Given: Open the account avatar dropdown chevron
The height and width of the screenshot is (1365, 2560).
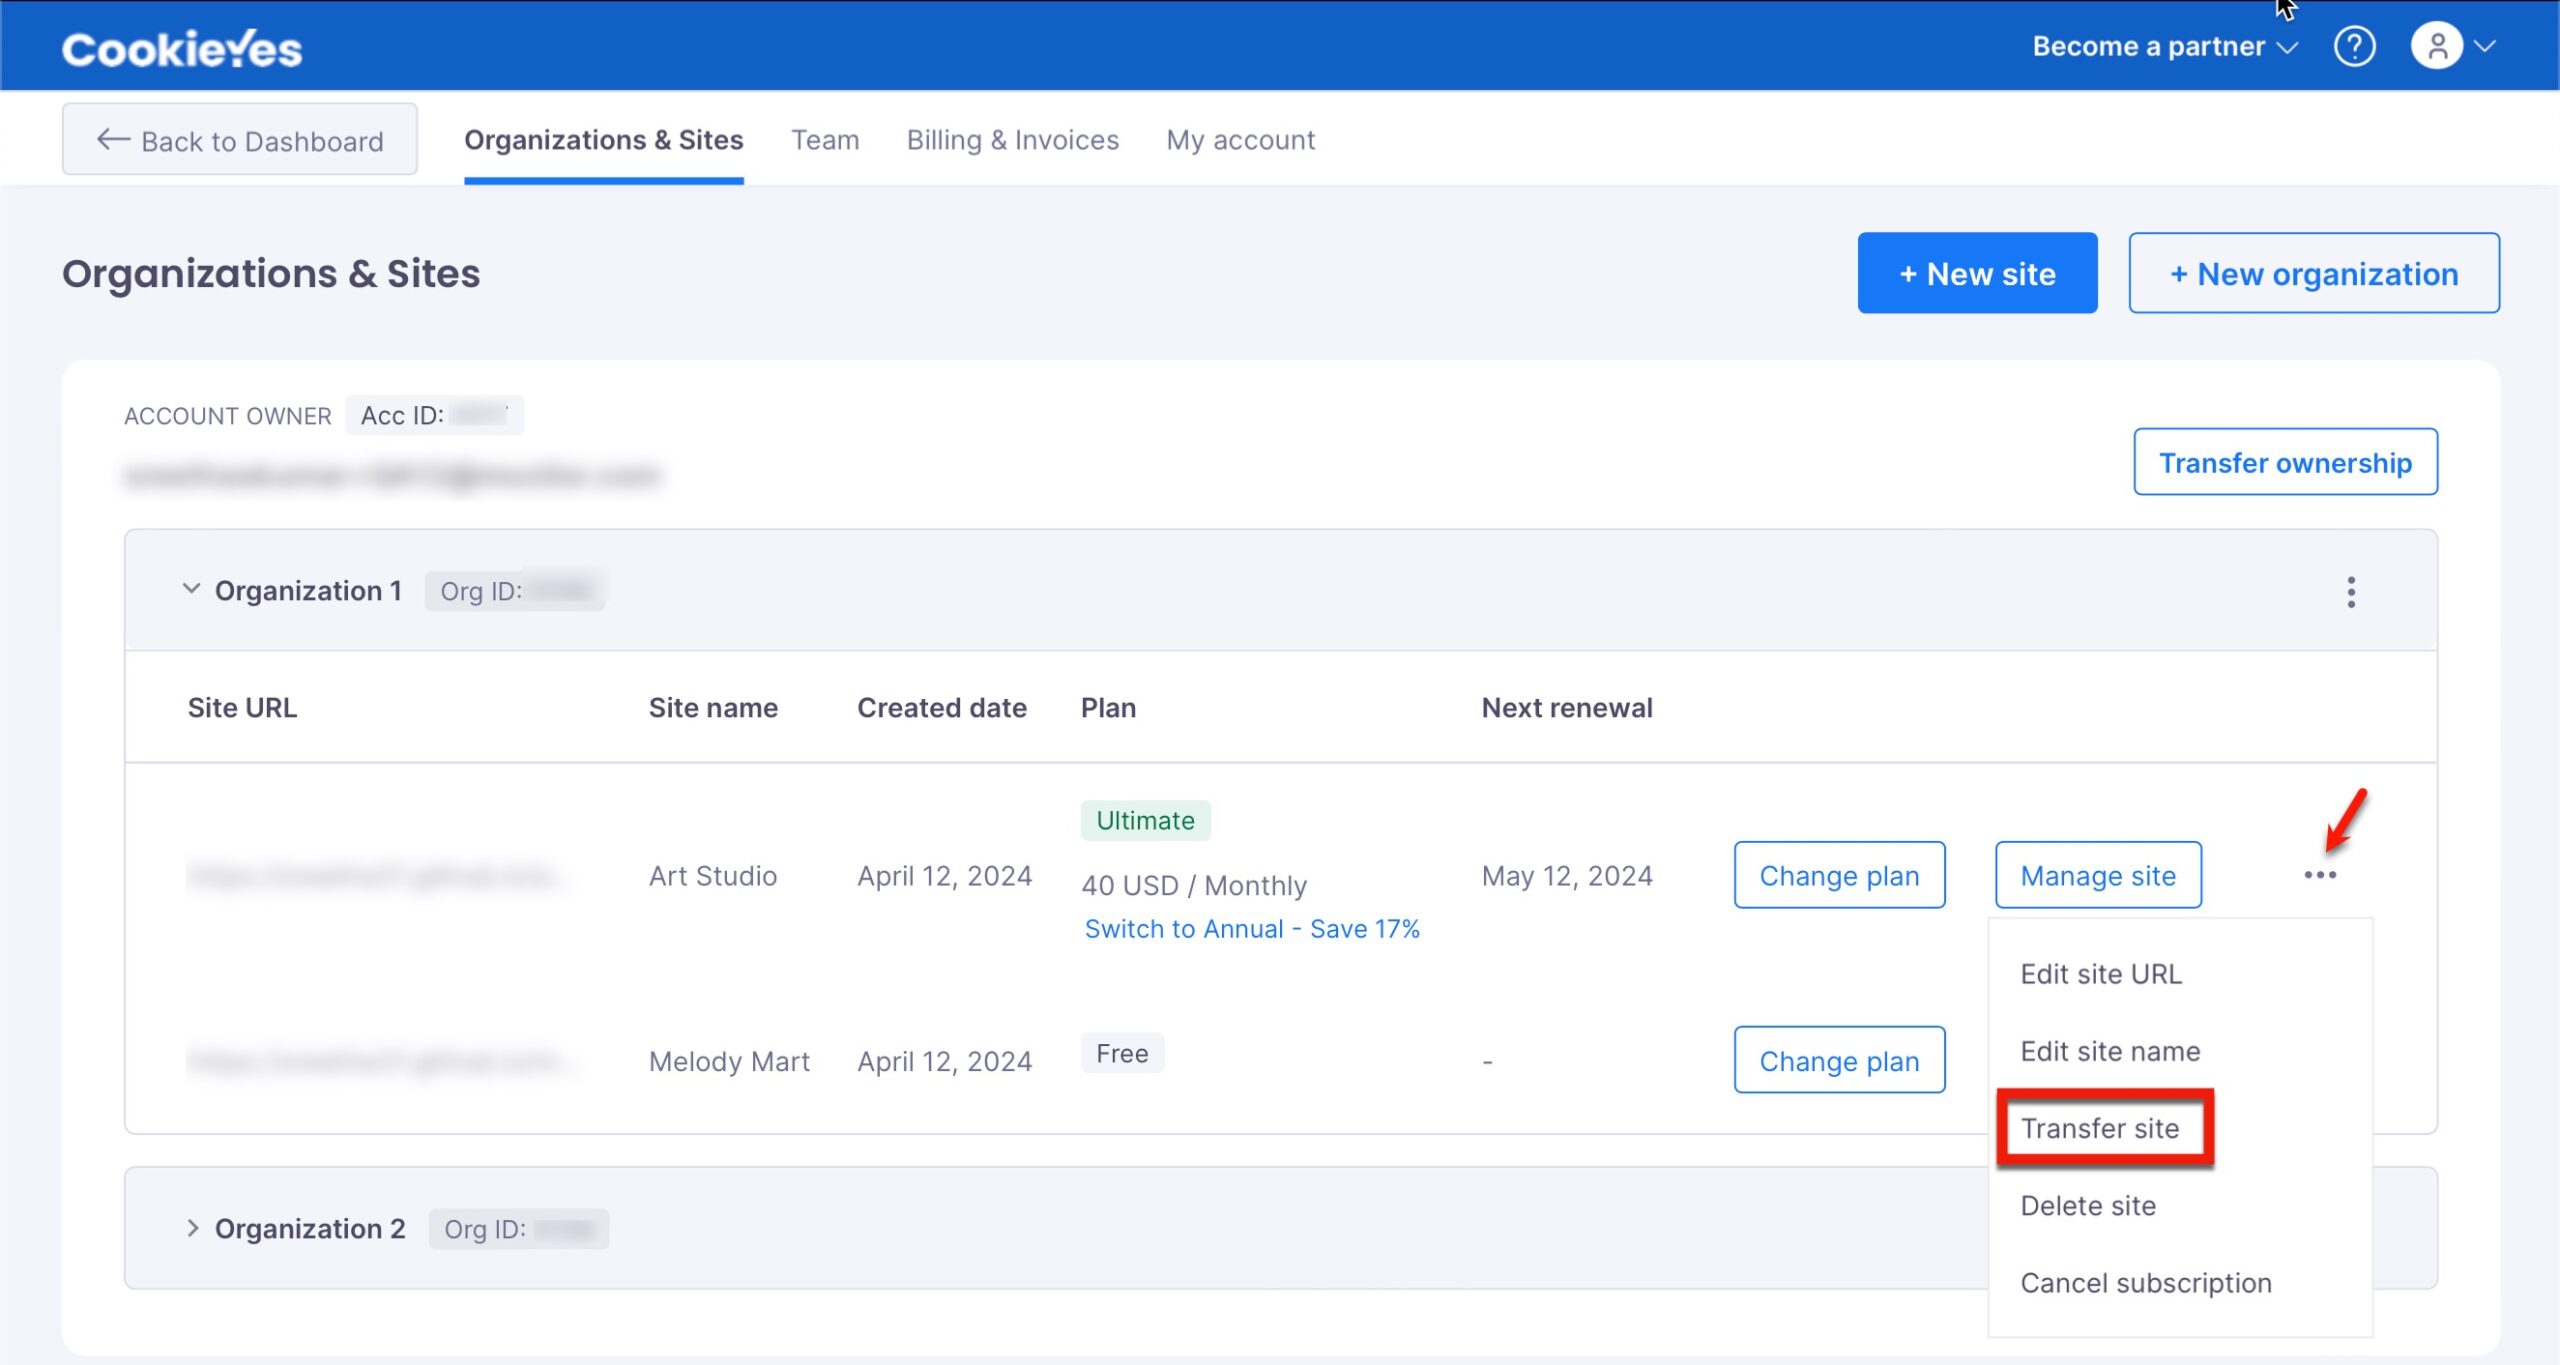Looking at the screenshot, I should 2484,46.
